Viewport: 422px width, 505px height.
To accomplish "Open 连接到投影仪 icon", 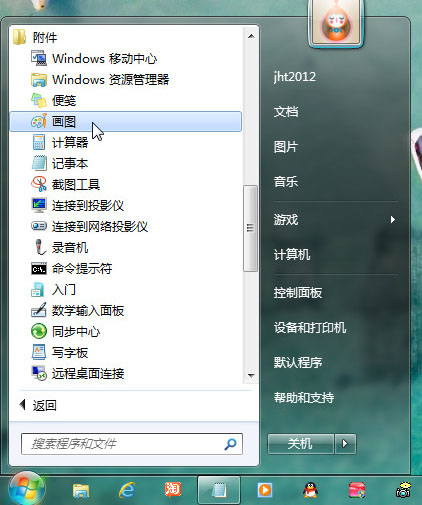I will pos(39,205).
